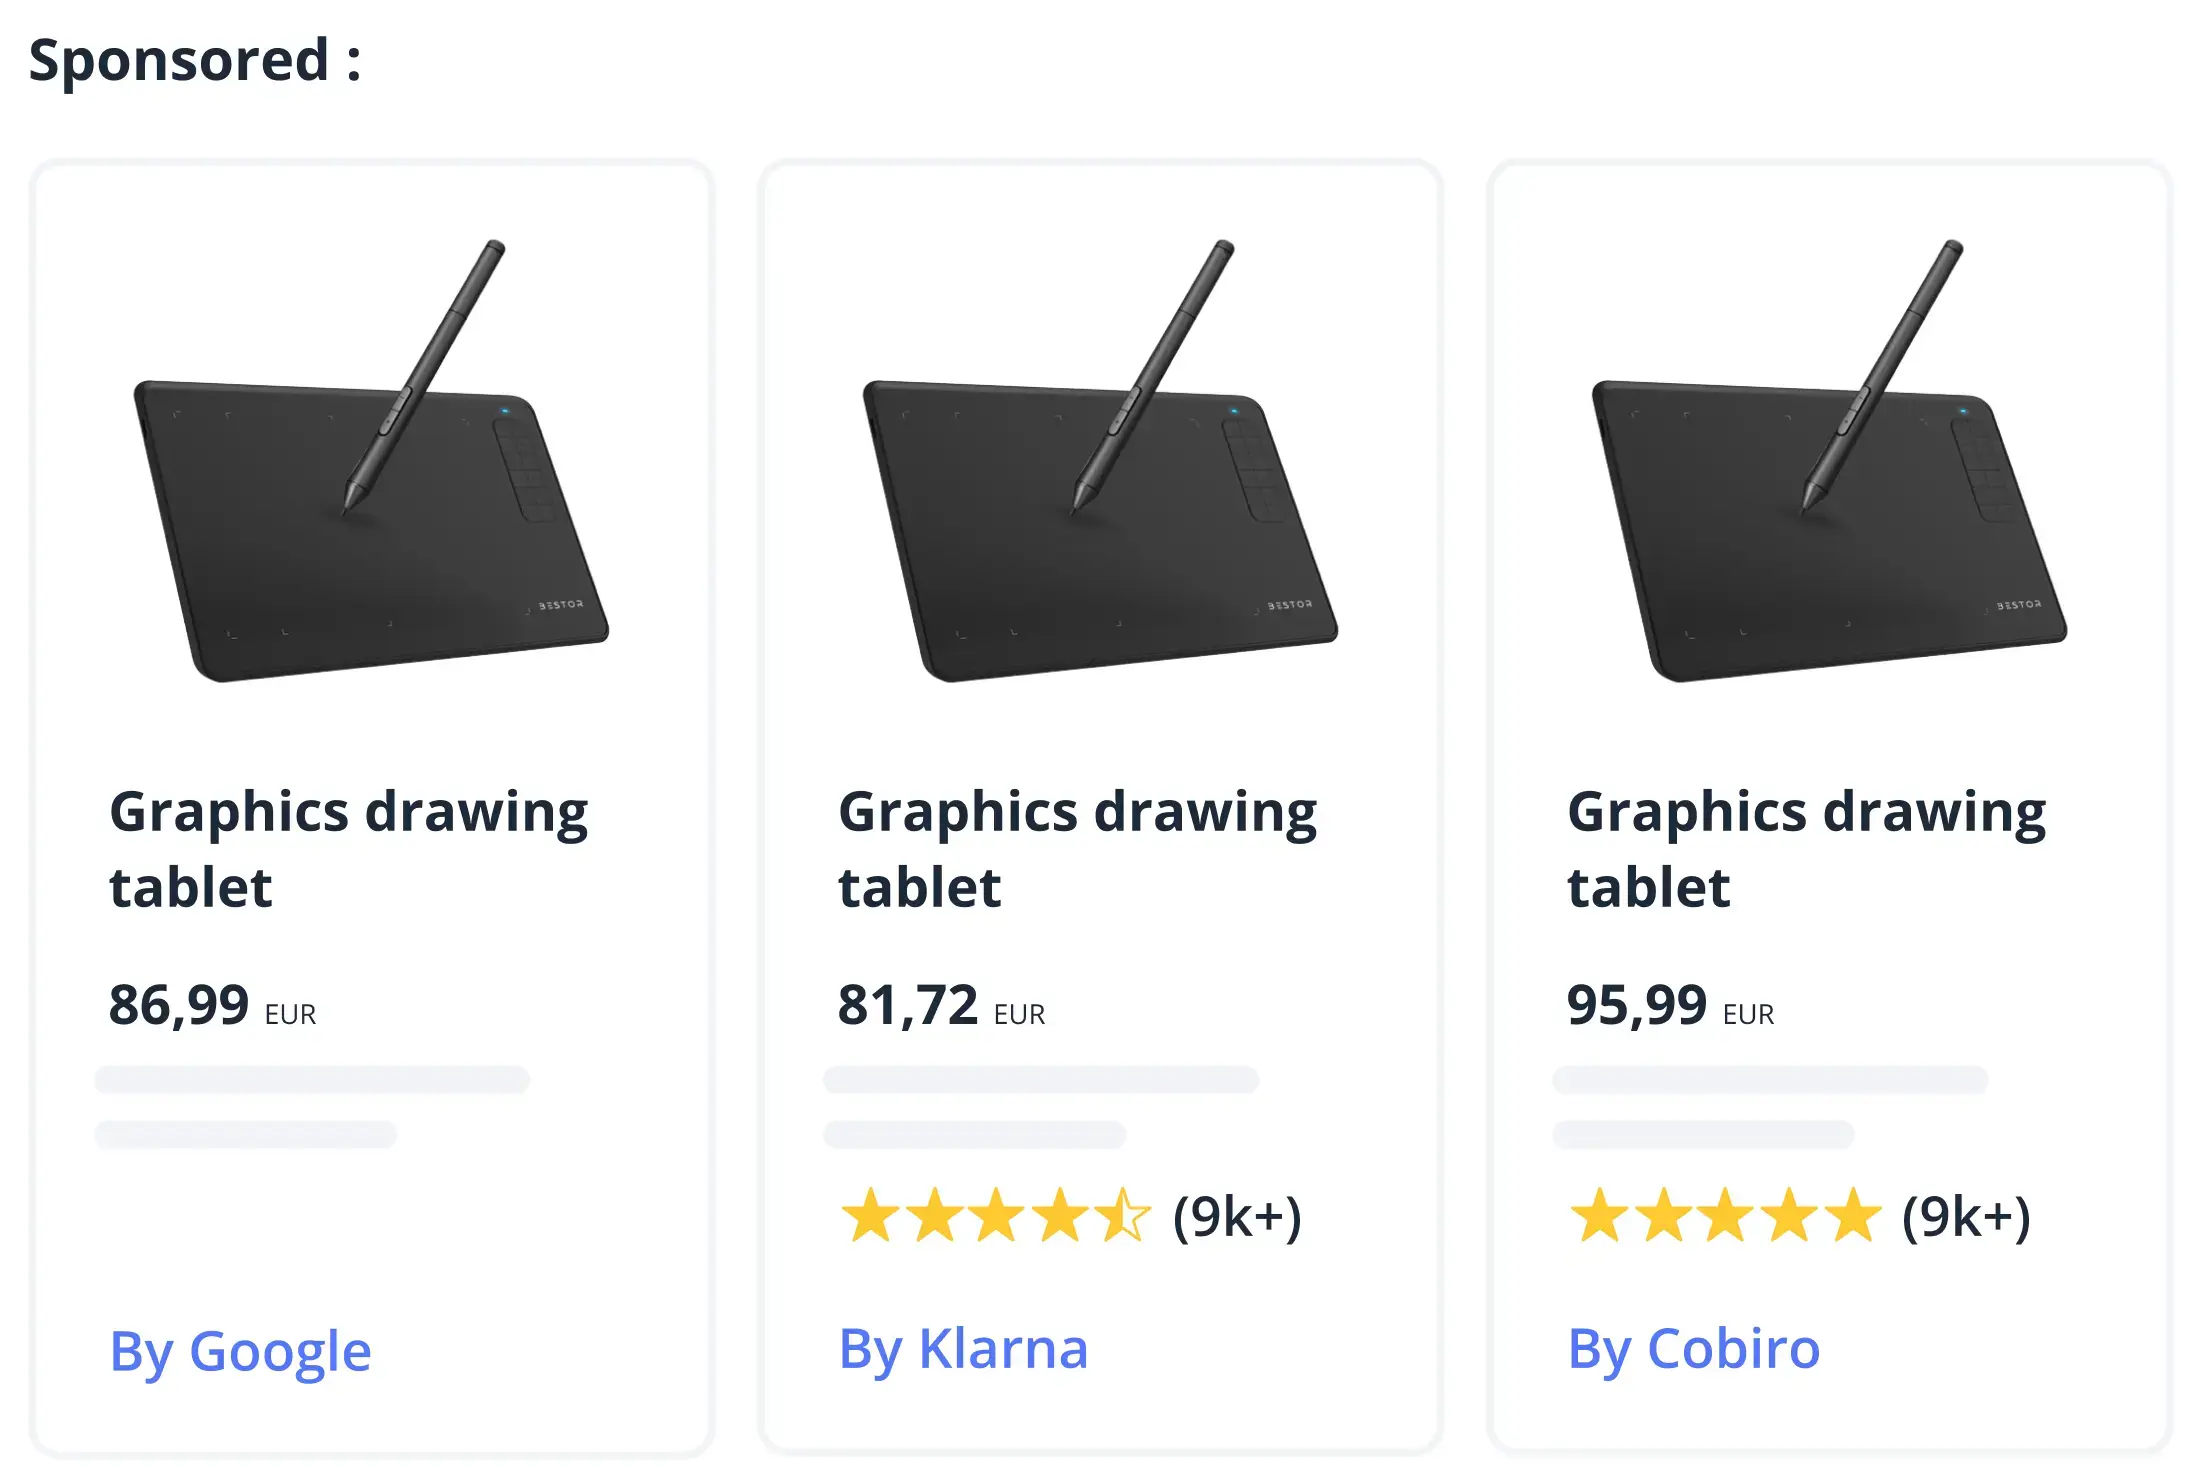Follow the By Cobiro link
The width and height of the screenshot is (2200, 1476).
[1693, 1349]
